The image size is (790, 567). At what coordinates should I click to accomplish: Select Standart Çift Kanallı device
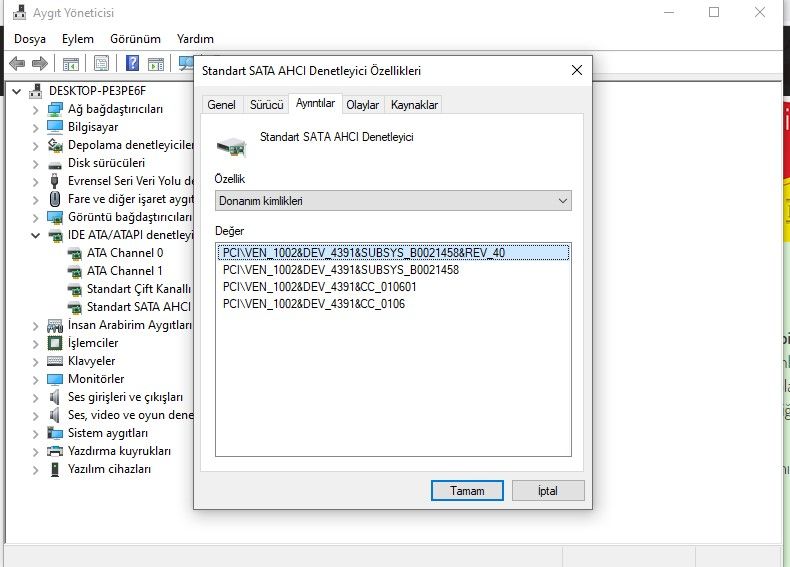(139, 289)
